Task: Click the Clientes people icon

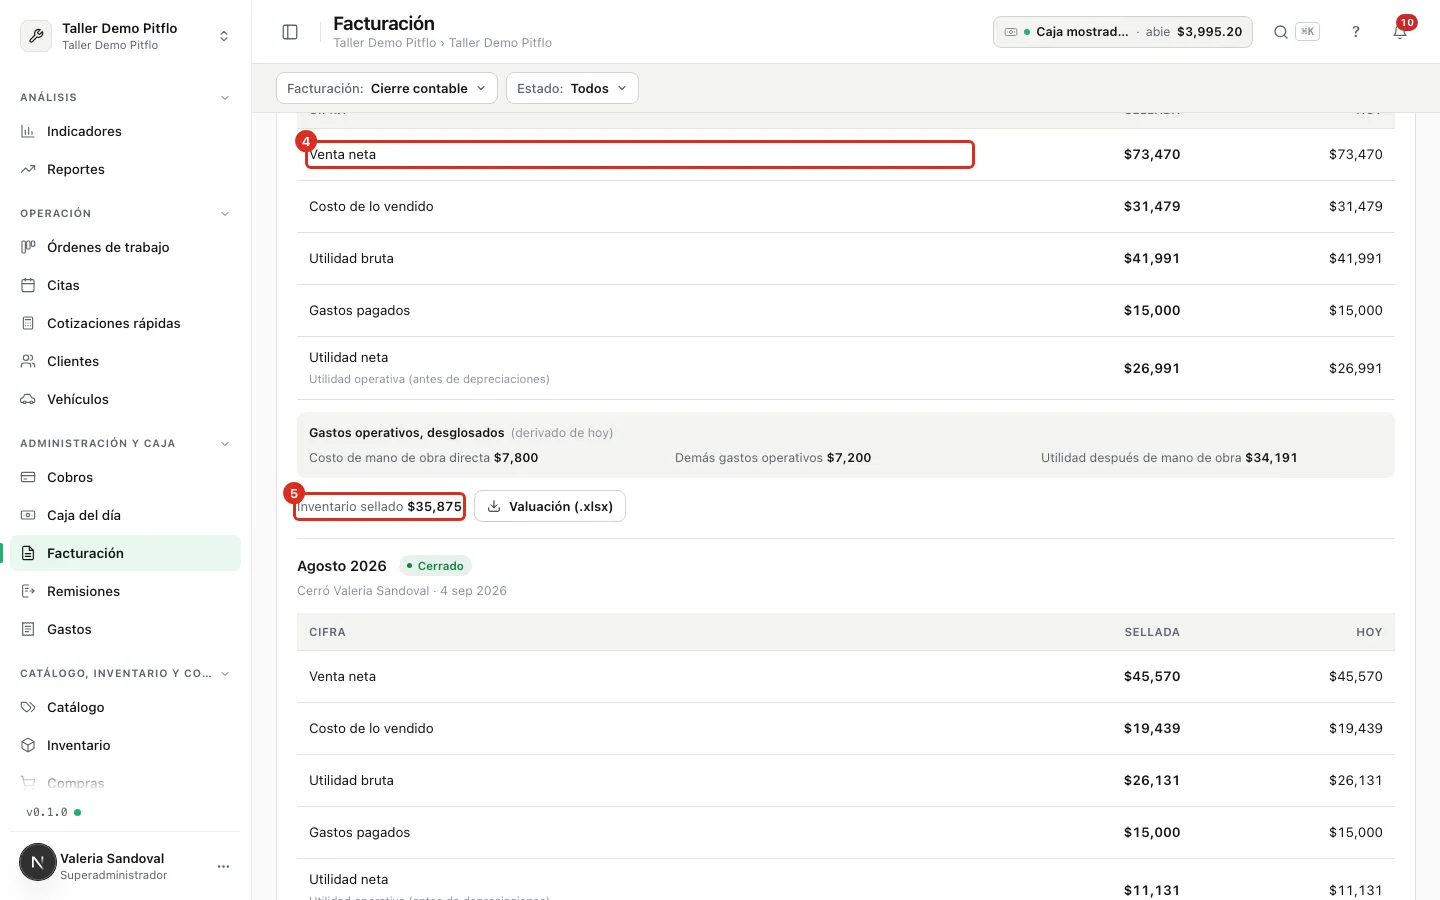Action: [x=28, y=361]
